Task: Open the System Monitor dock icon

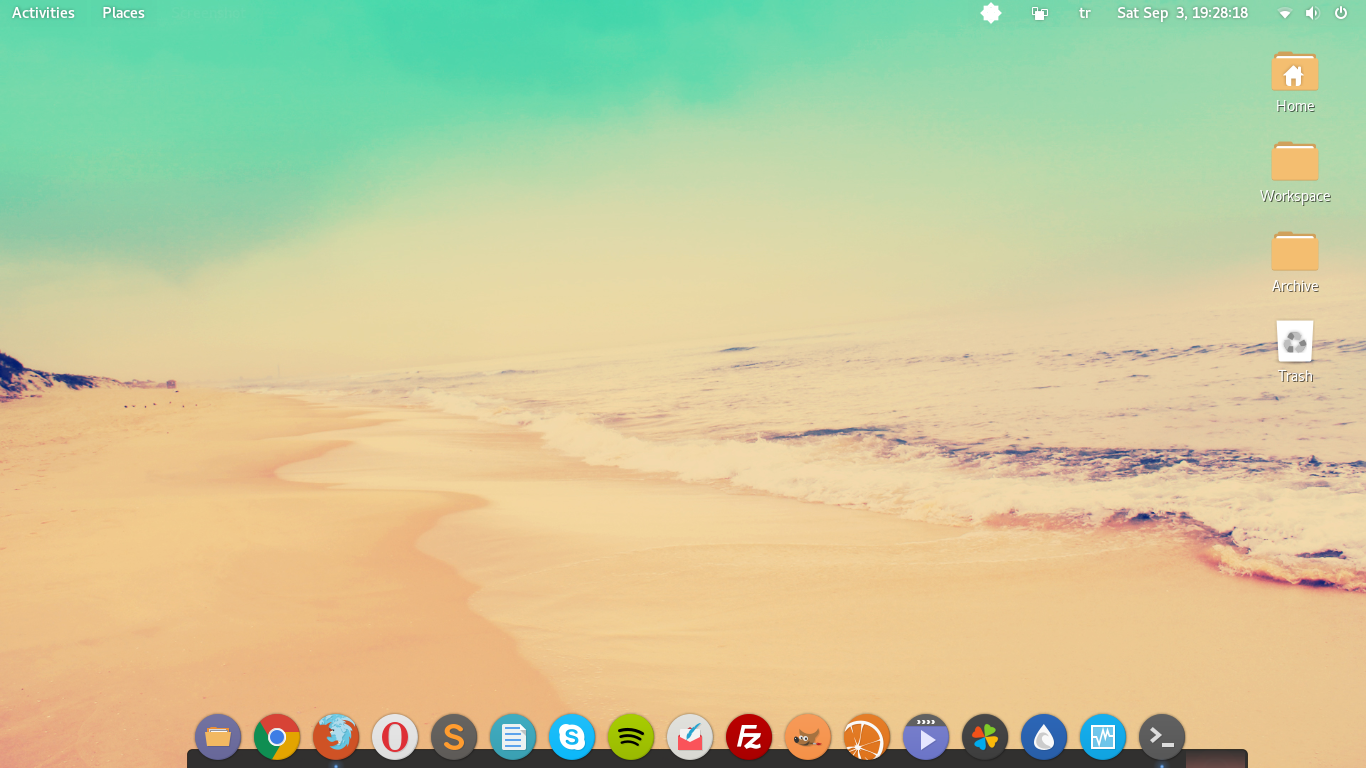Action: pyautogui.click(x=1103, y=737)
